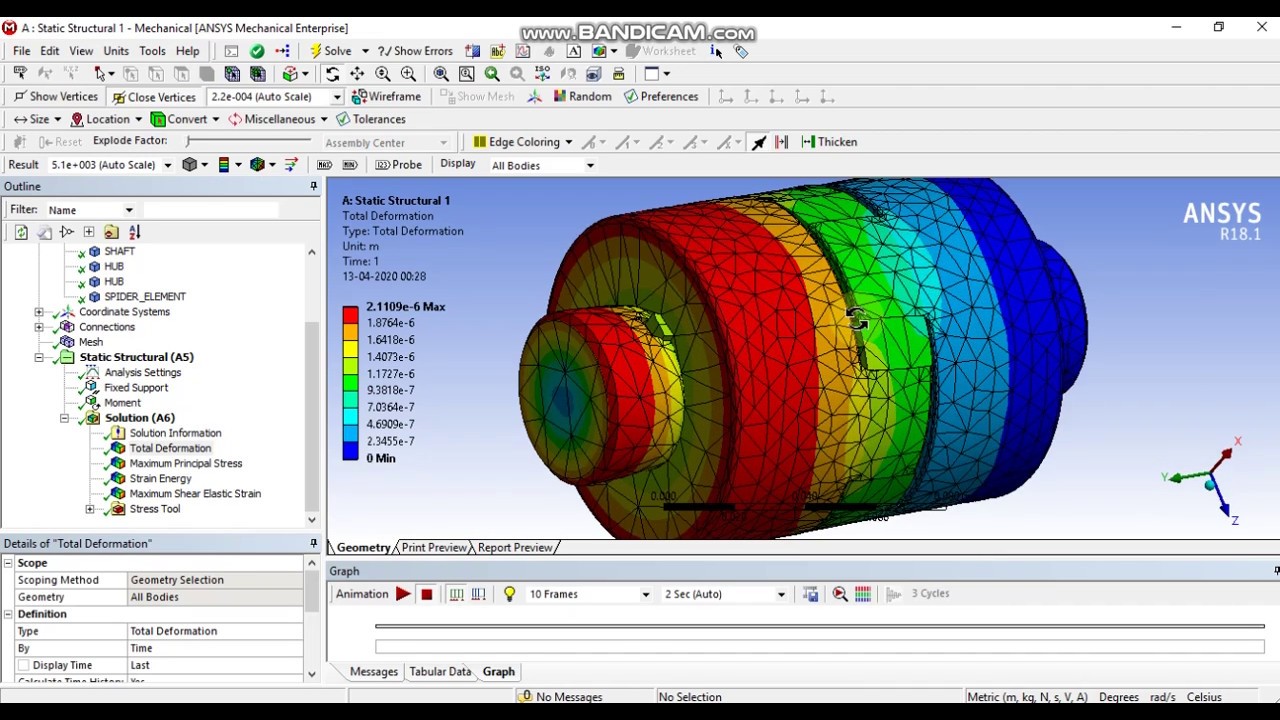Click the Export animation video icon
This screenshot has height=720, width=1280.
810,594
